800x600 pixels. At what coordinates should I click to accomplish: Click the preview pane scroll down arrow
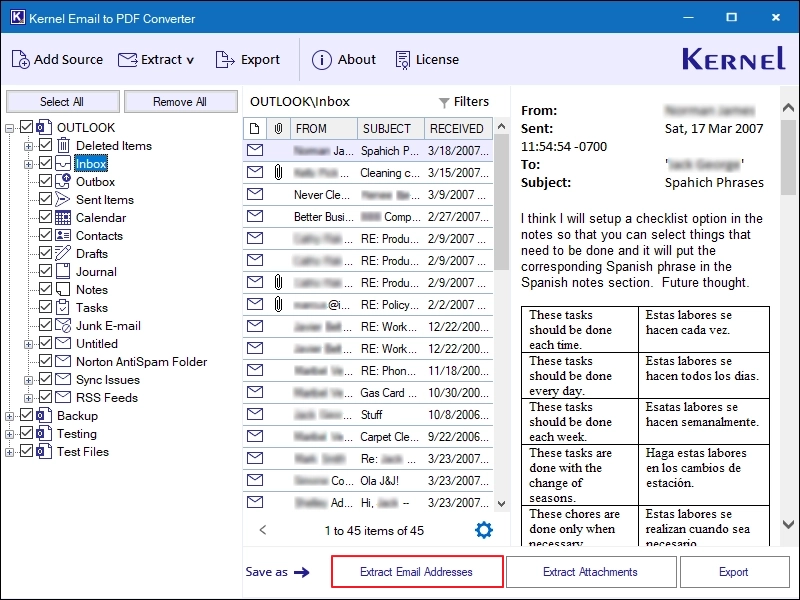(x=788, y=524)
